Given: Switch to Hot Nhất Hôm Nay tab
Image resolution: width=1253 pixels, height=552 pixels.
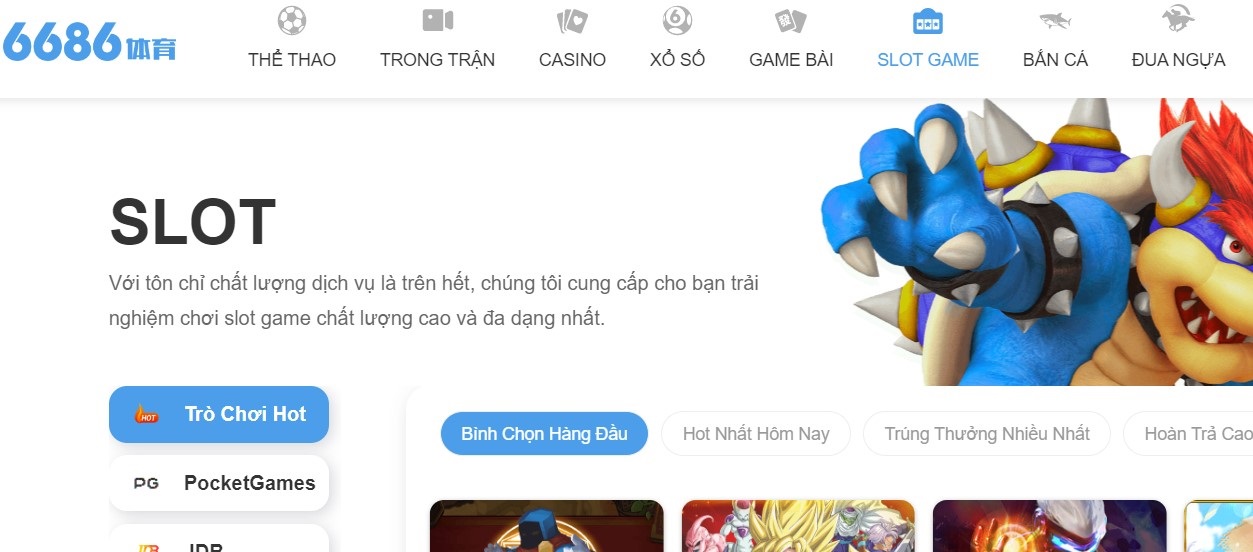Looking at the screenshot, I should click(756, 434).
